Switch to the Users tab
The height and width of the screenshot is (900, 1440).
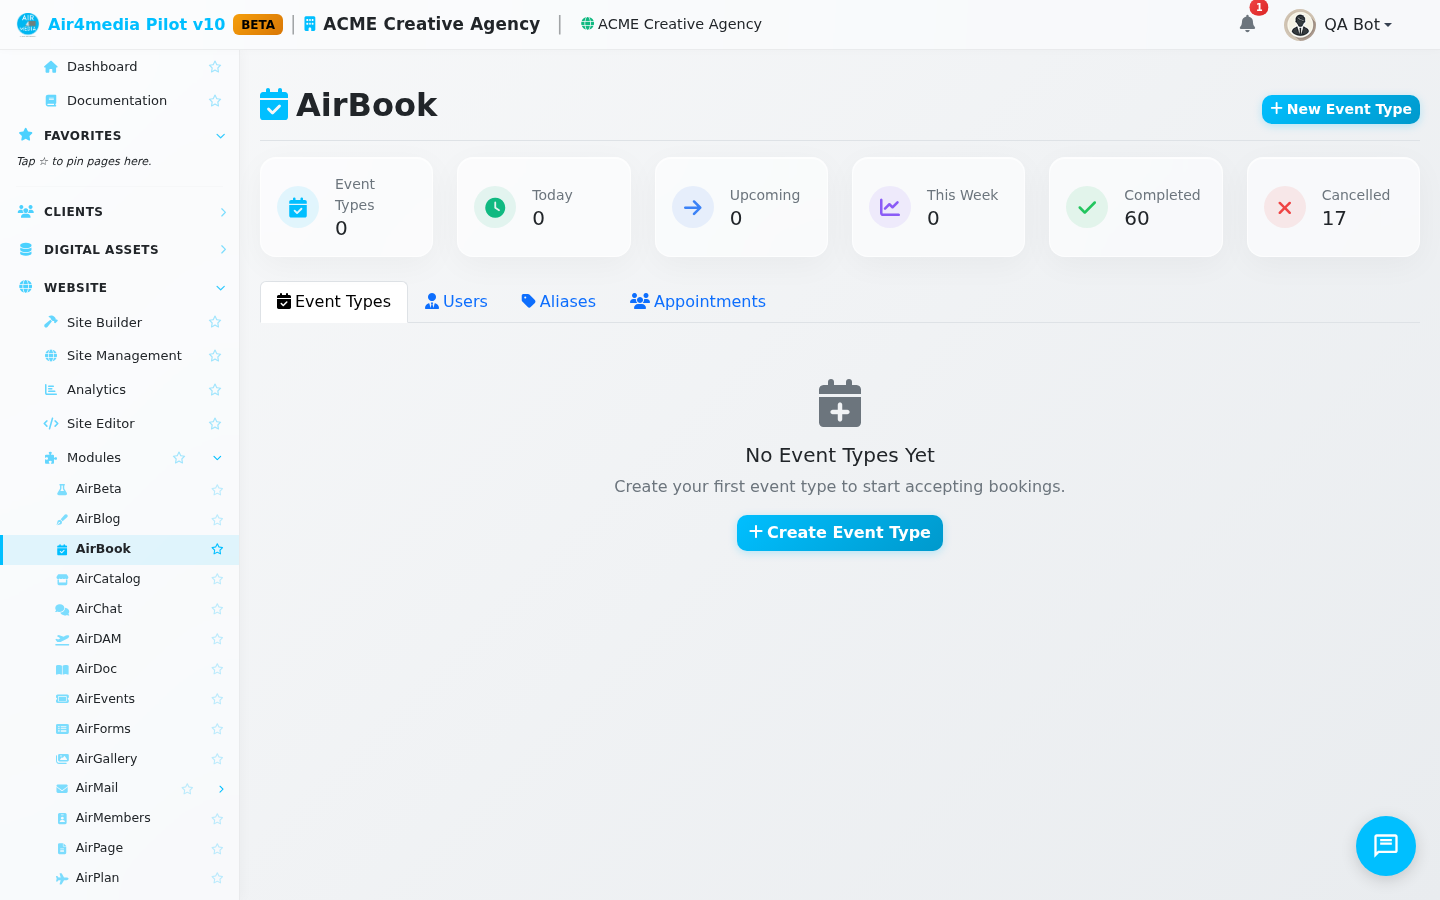456,302
